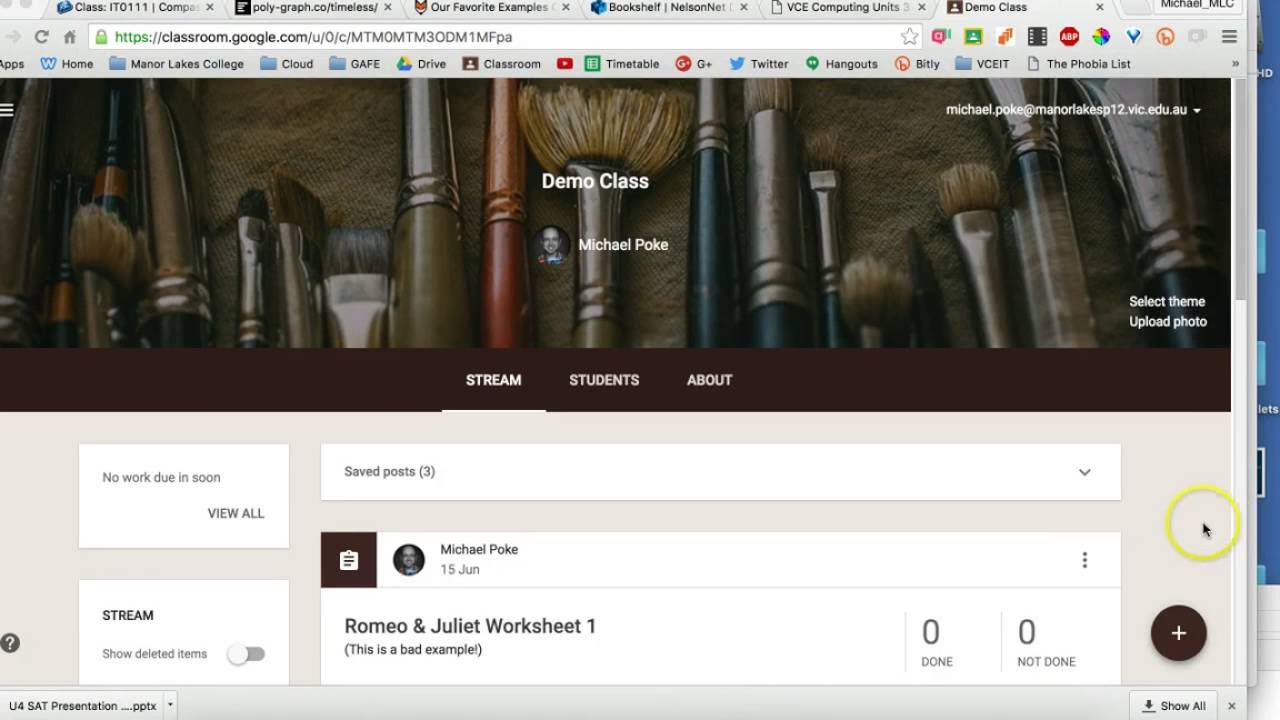Switch to the ABOUT tab
This screenshot has height=720, width=1280.
click(709, 380)
